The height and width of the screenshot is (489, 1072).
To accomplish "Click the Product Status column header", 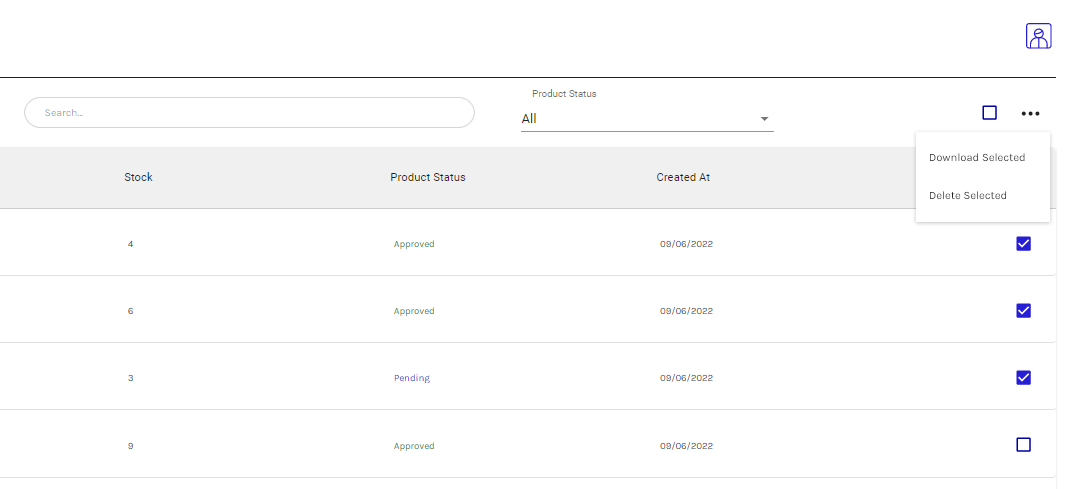I will (427, 178).
